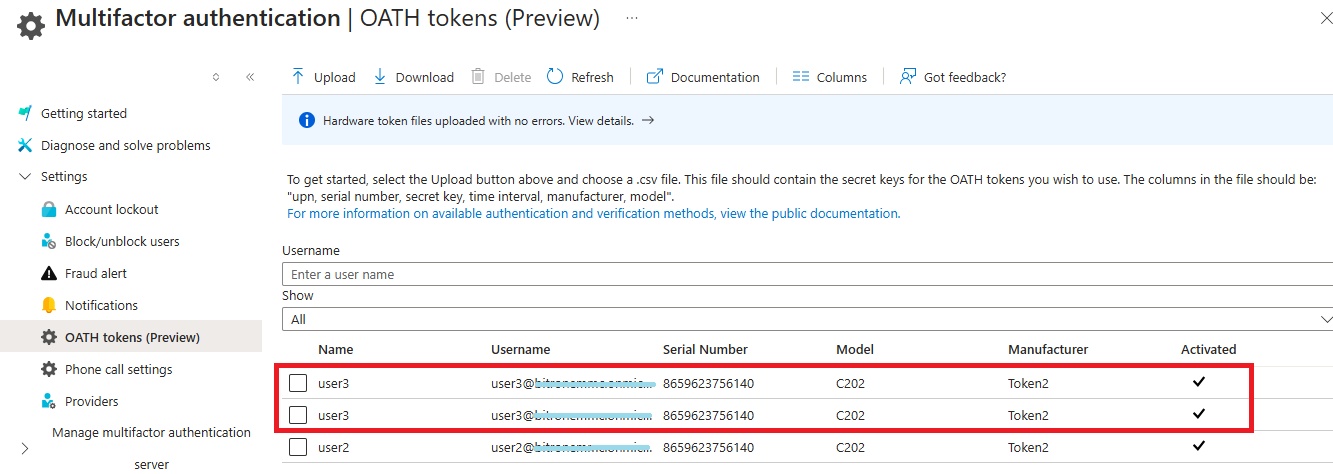
Task: Open Account lockout lock icon
Action: pos(48,210)
